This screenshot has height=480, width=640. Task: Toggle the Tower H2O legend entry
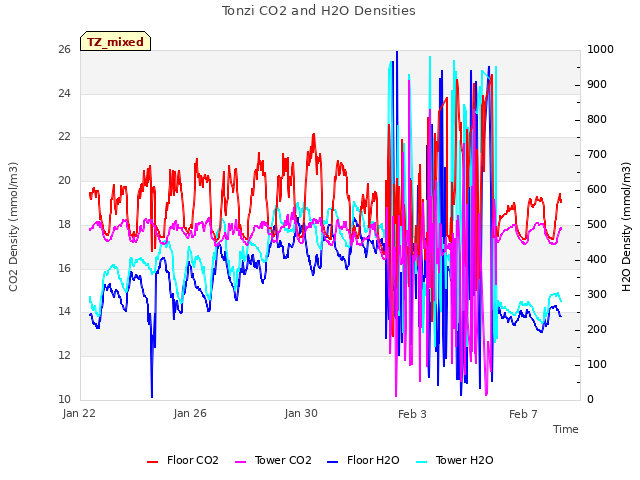coord(454,460)
